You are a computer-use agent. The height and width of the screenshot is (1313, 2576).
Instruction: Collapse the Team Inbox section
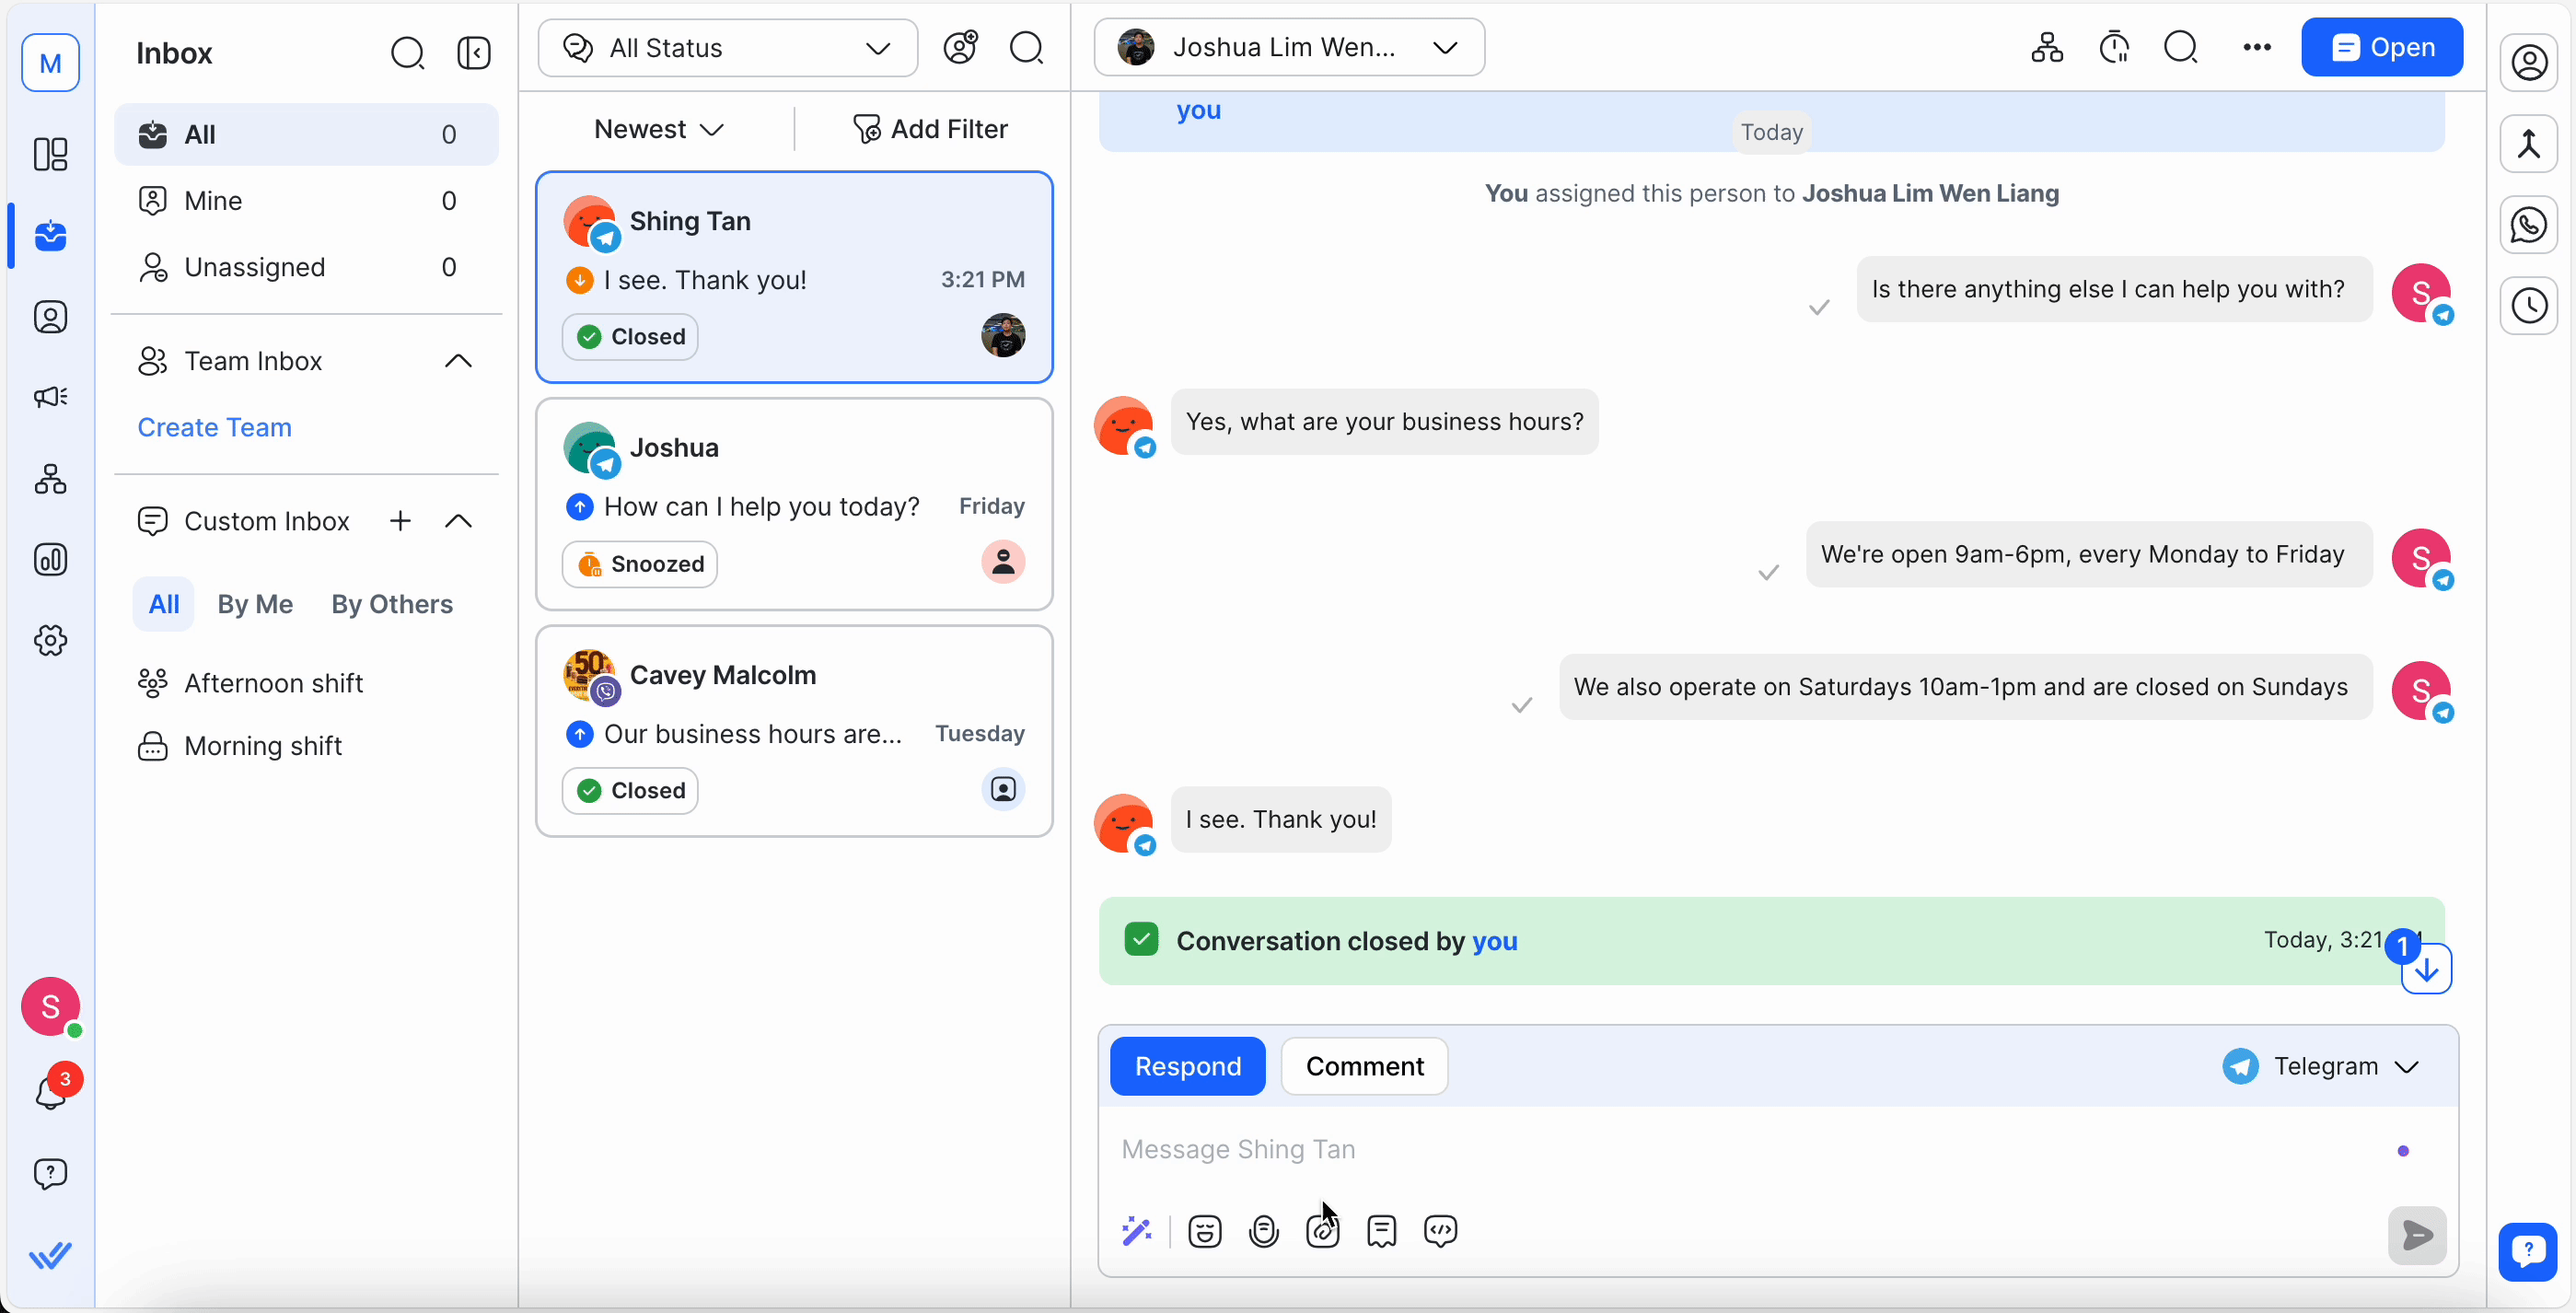pos(458,361)
